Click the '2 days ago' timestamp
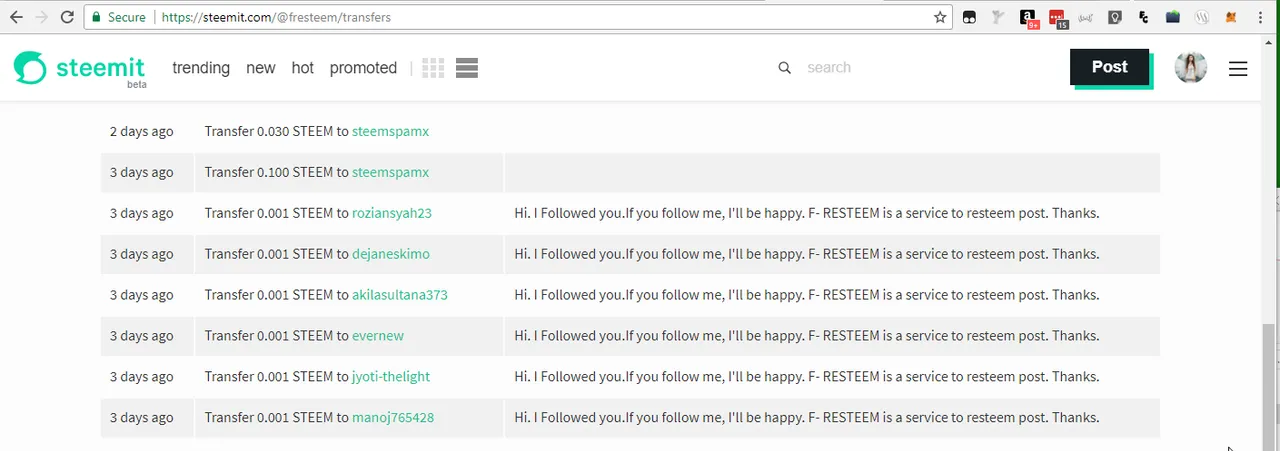The width and height of the screenshot is (1280, 451). click(x=141, y=131)
